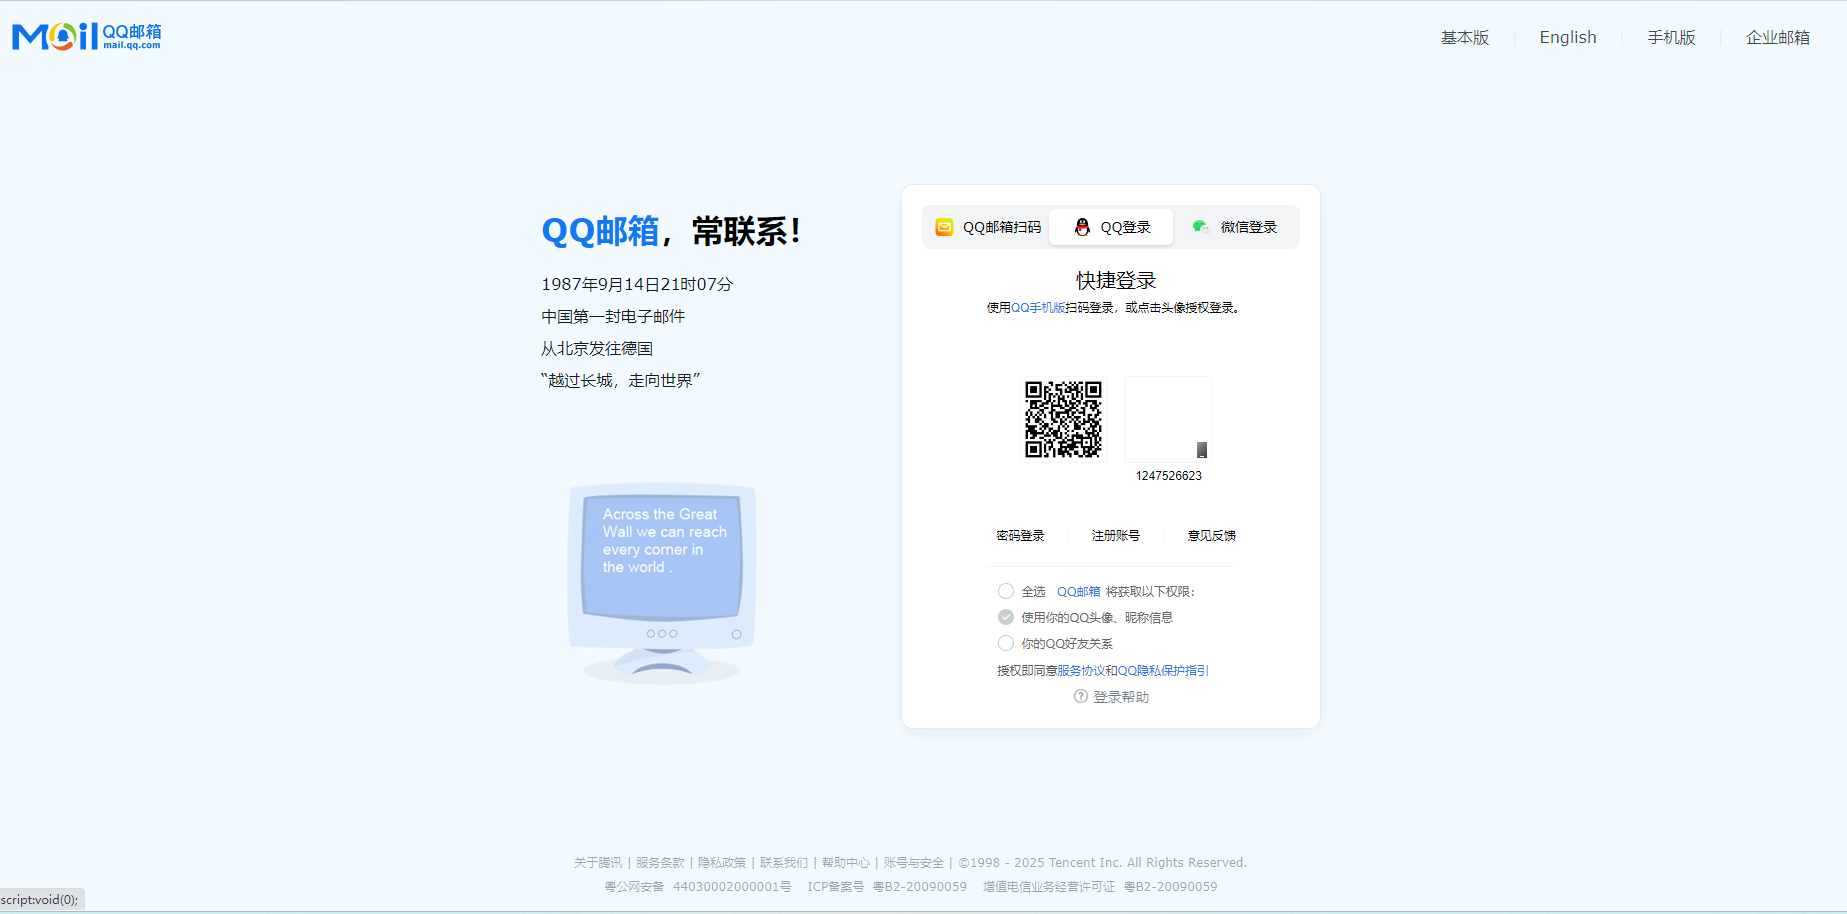Click the QQ Mail logo
1847x914 pixels.
[x=86, y=35]
